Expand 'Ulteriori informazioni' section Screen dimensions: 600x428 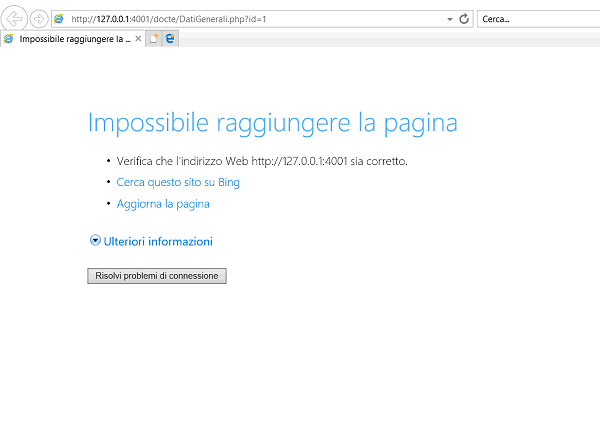point(151,241)
